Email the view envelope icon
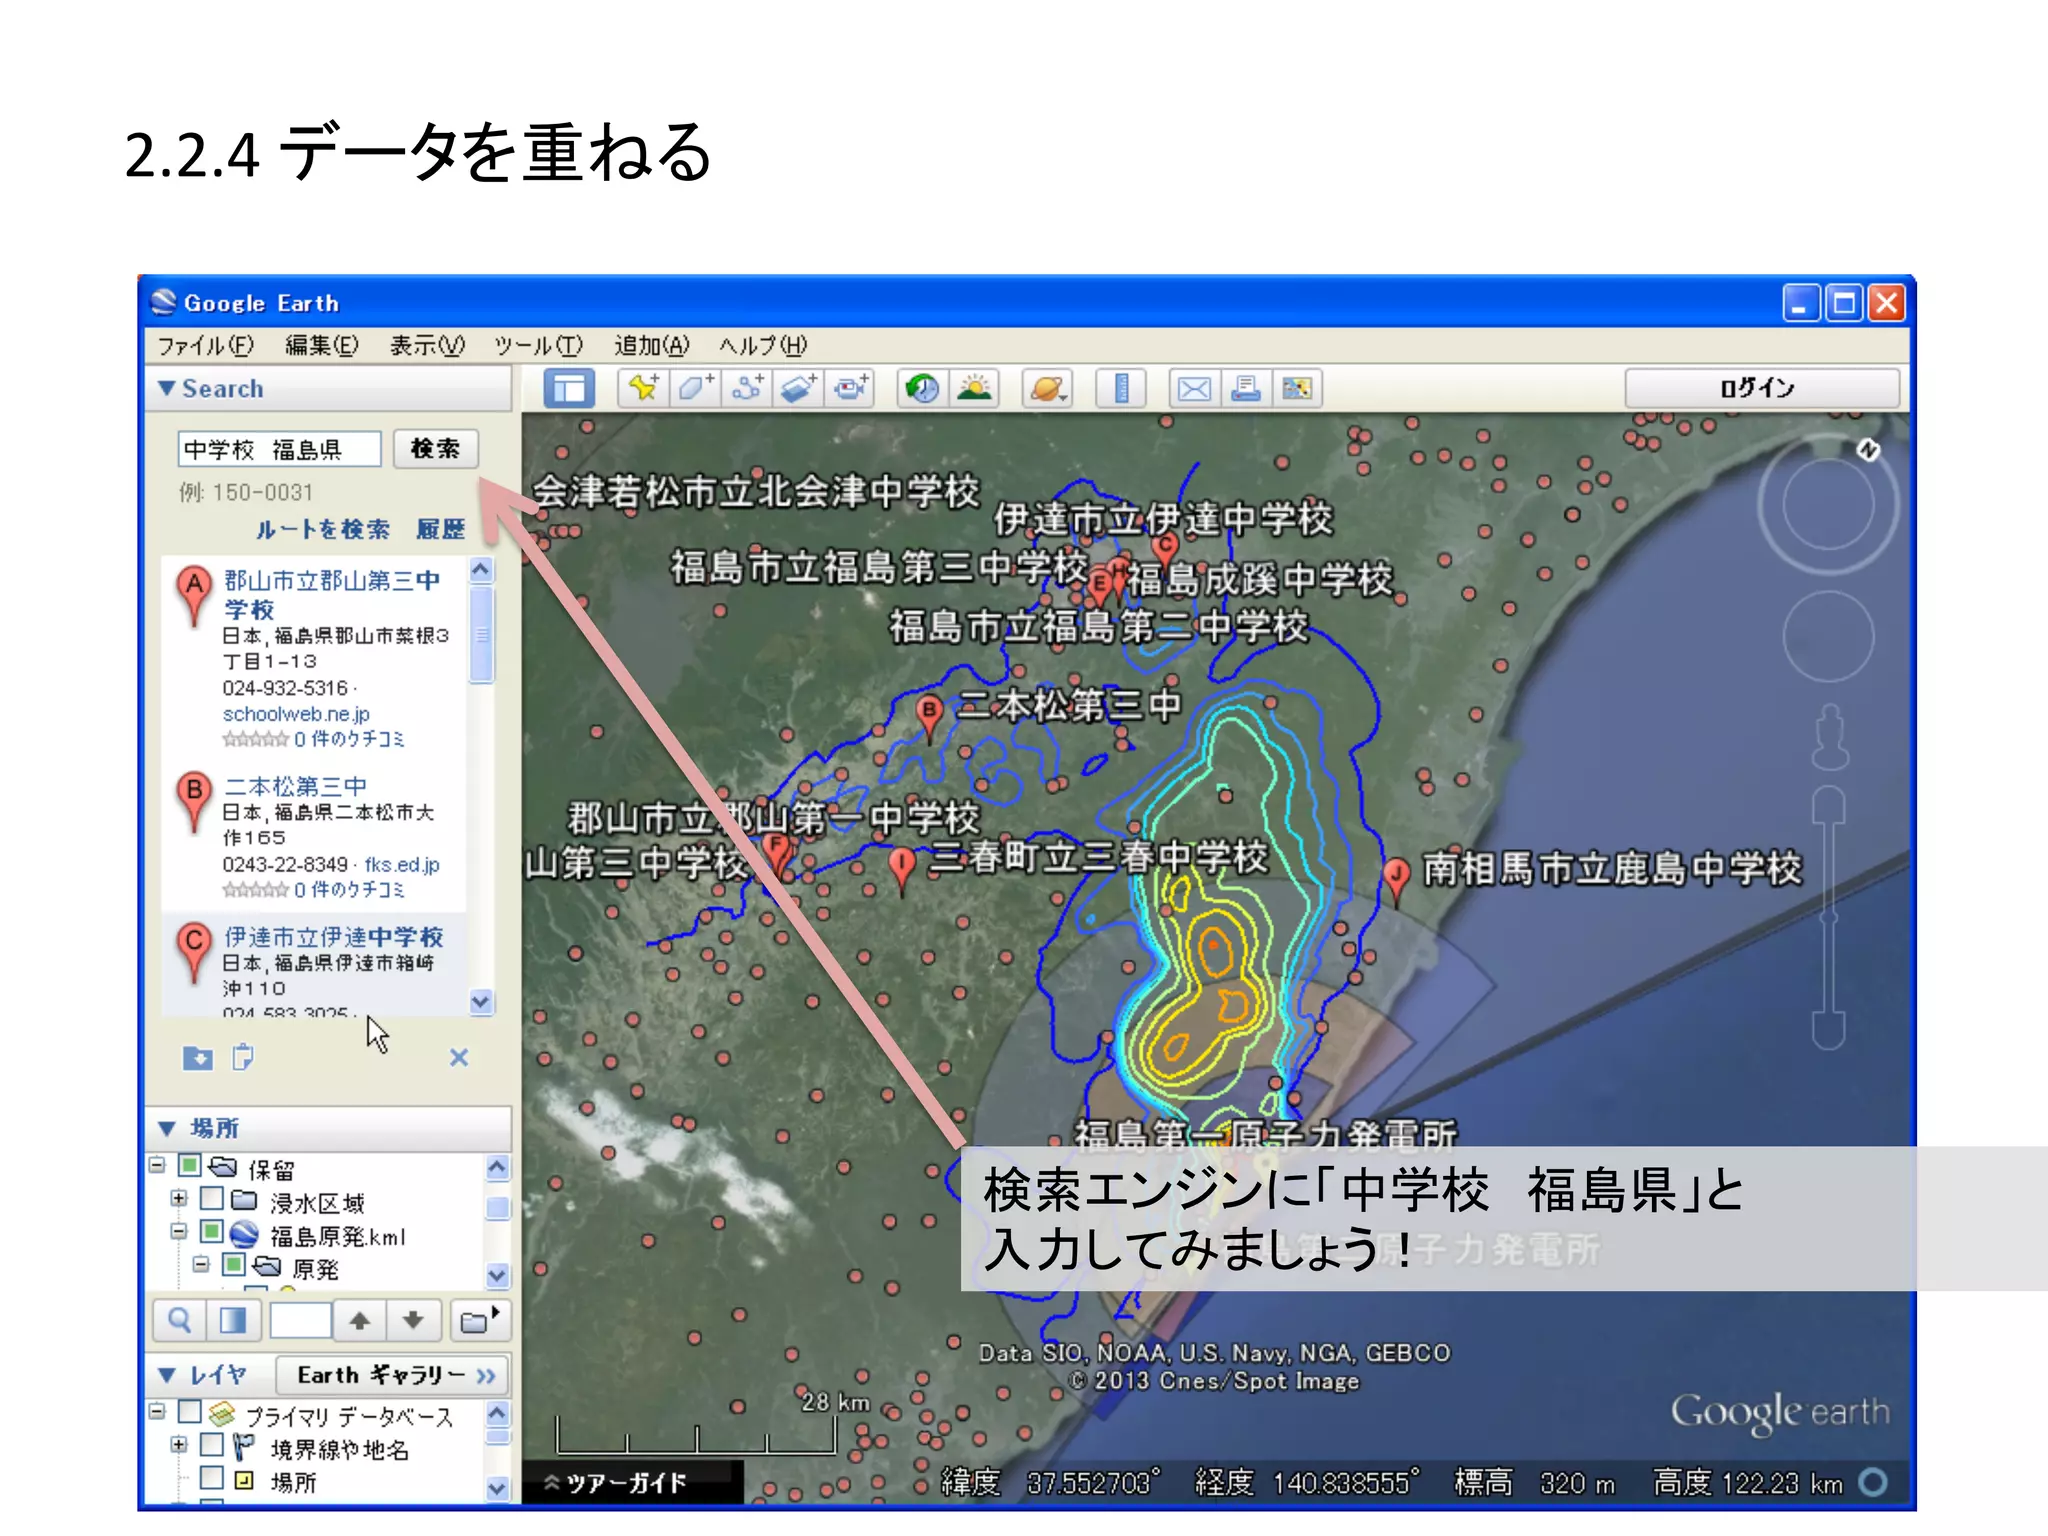 1194,388
